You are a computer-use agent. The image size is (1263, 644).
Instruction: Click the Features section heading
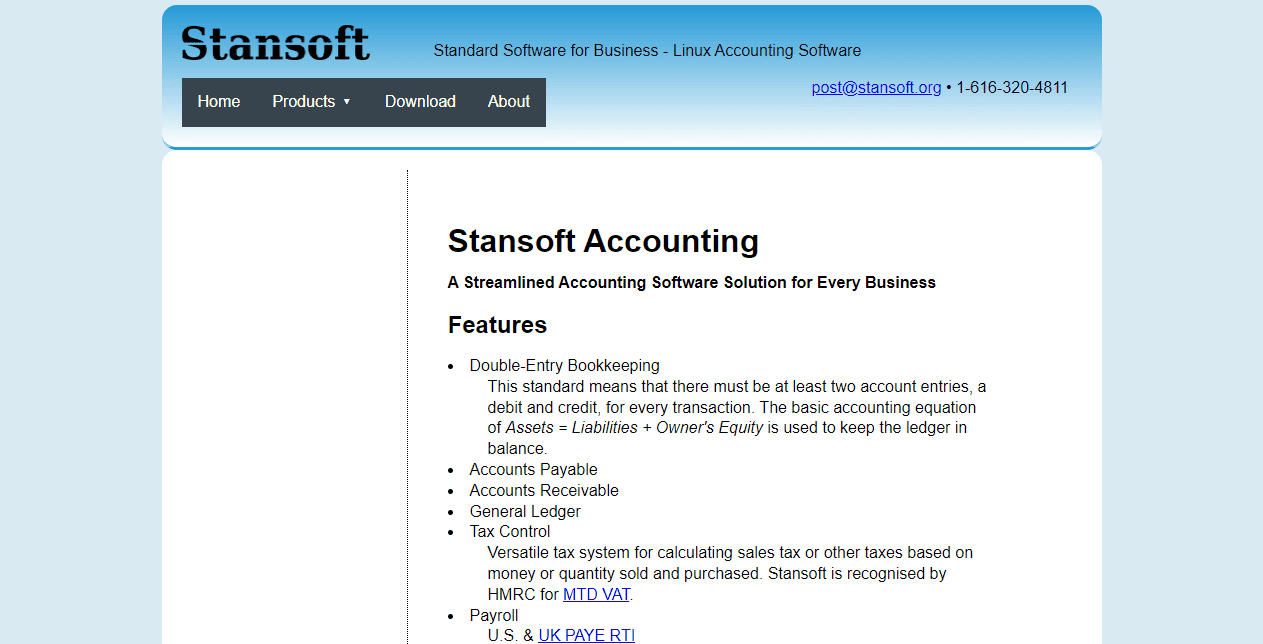[497, 325]
